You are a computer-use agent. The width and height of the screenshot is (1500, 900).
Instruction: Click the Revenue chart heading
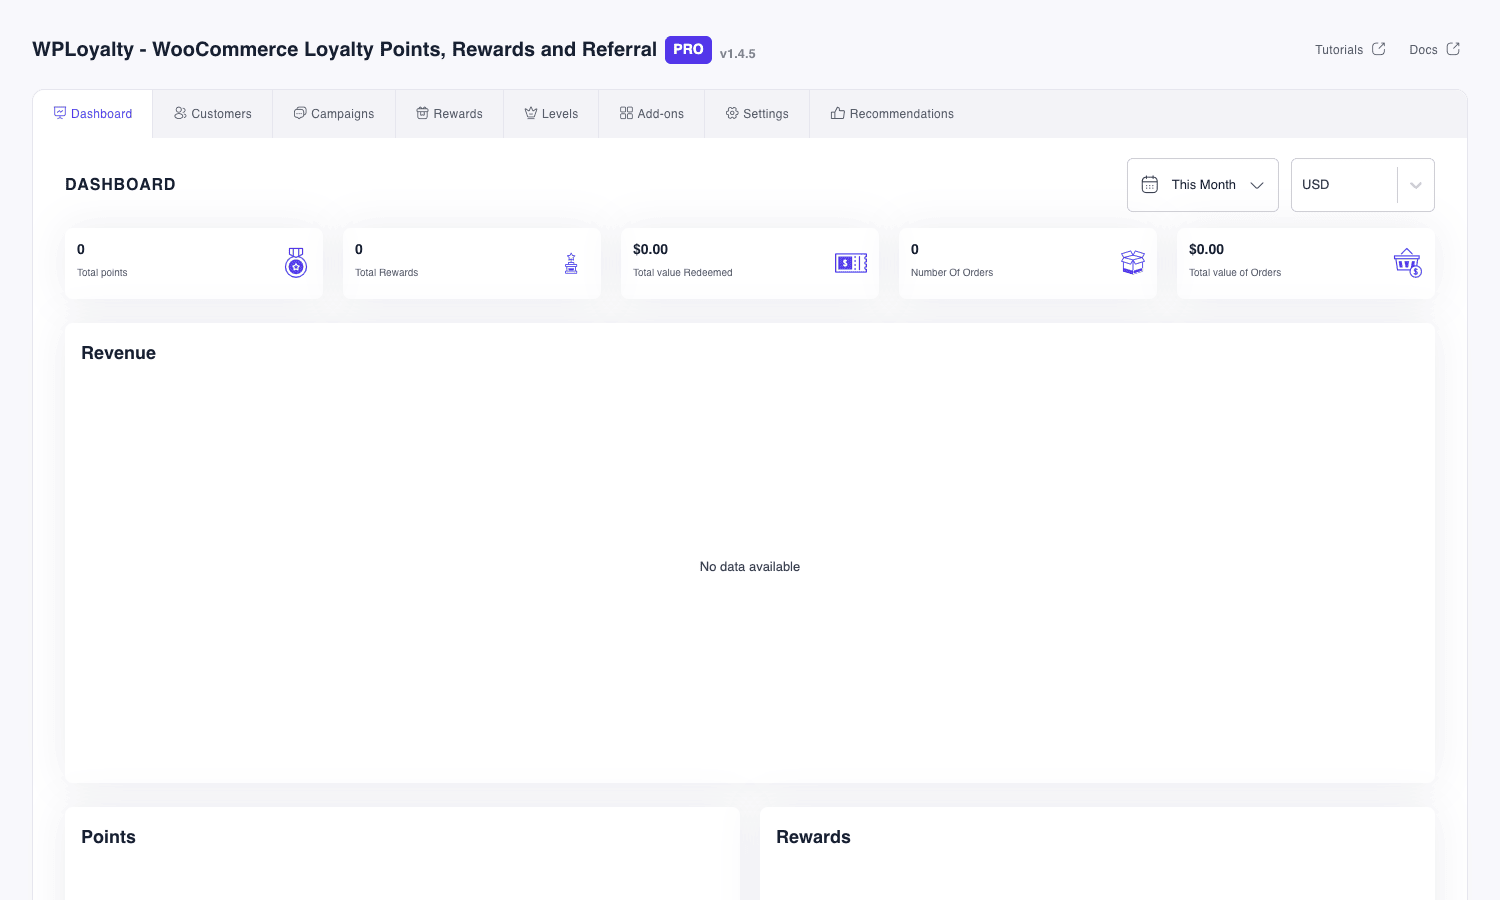point(118,353)
